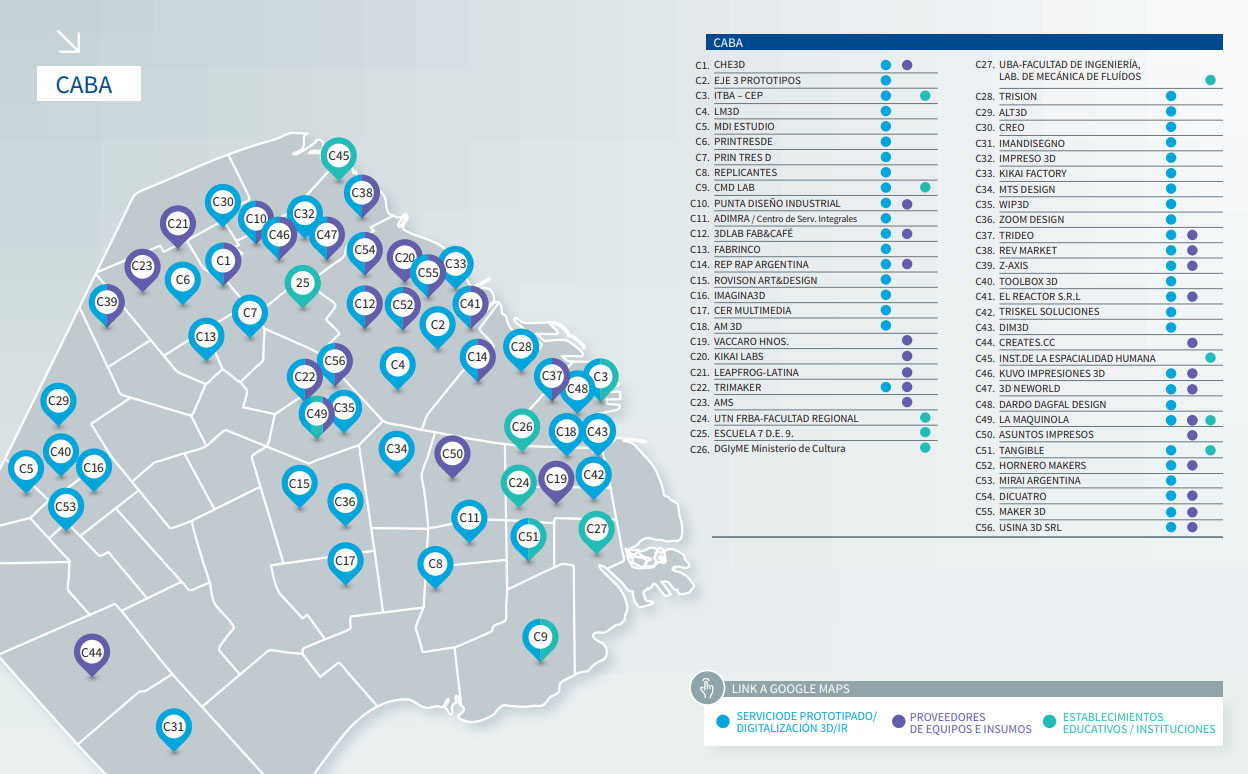1248x774 pixels.
Task: Open "UTN FRBA-FACULTAD REGIONAL" entry
Action: tap(786, 418)
